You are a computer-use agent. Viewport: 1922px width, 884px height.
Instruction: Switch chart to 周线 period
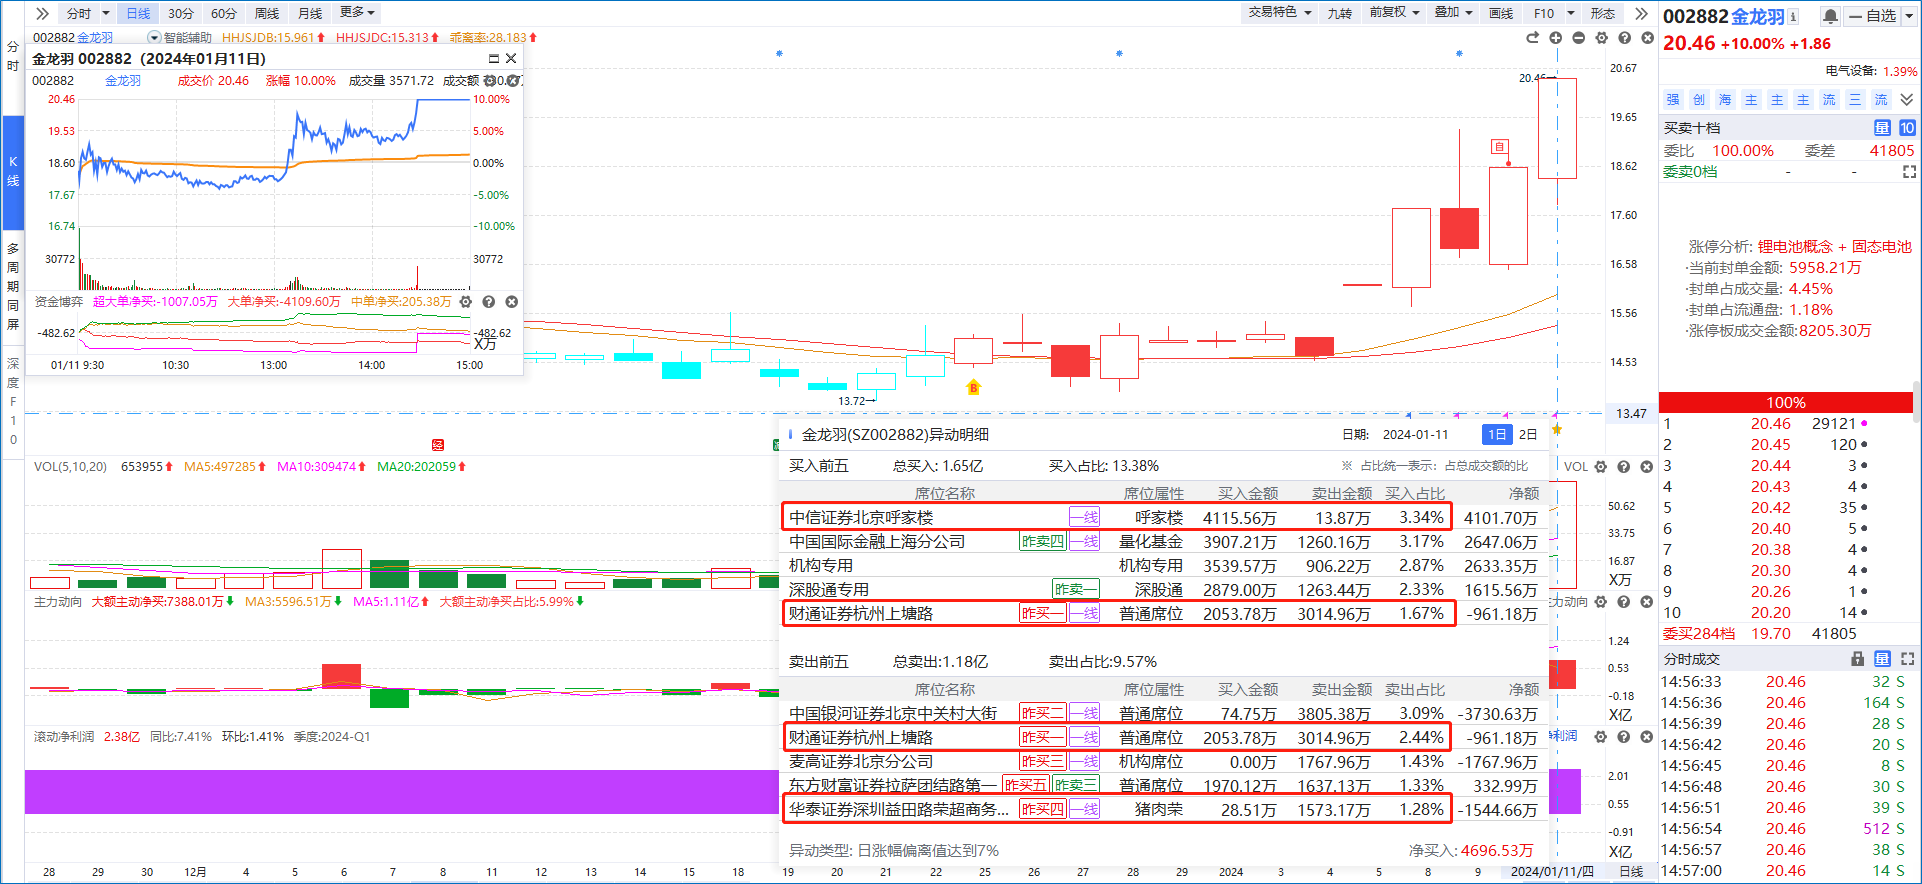click(267, 13)
